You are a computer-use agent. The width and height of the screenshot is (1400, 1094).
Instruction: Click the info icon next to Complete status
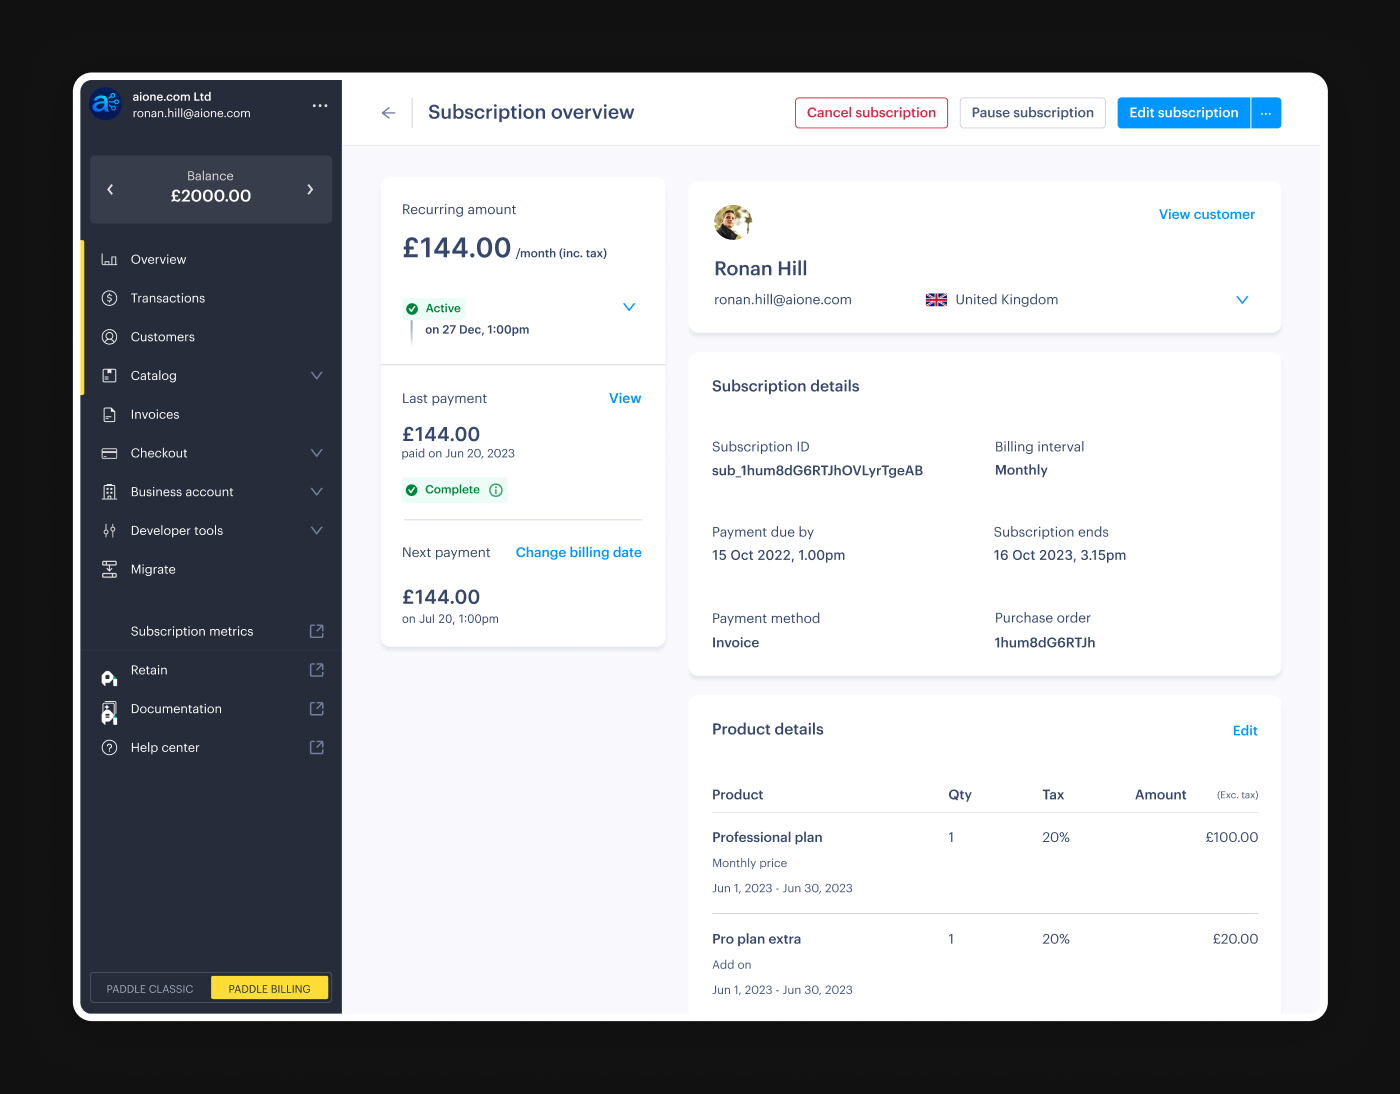point(496,490)
